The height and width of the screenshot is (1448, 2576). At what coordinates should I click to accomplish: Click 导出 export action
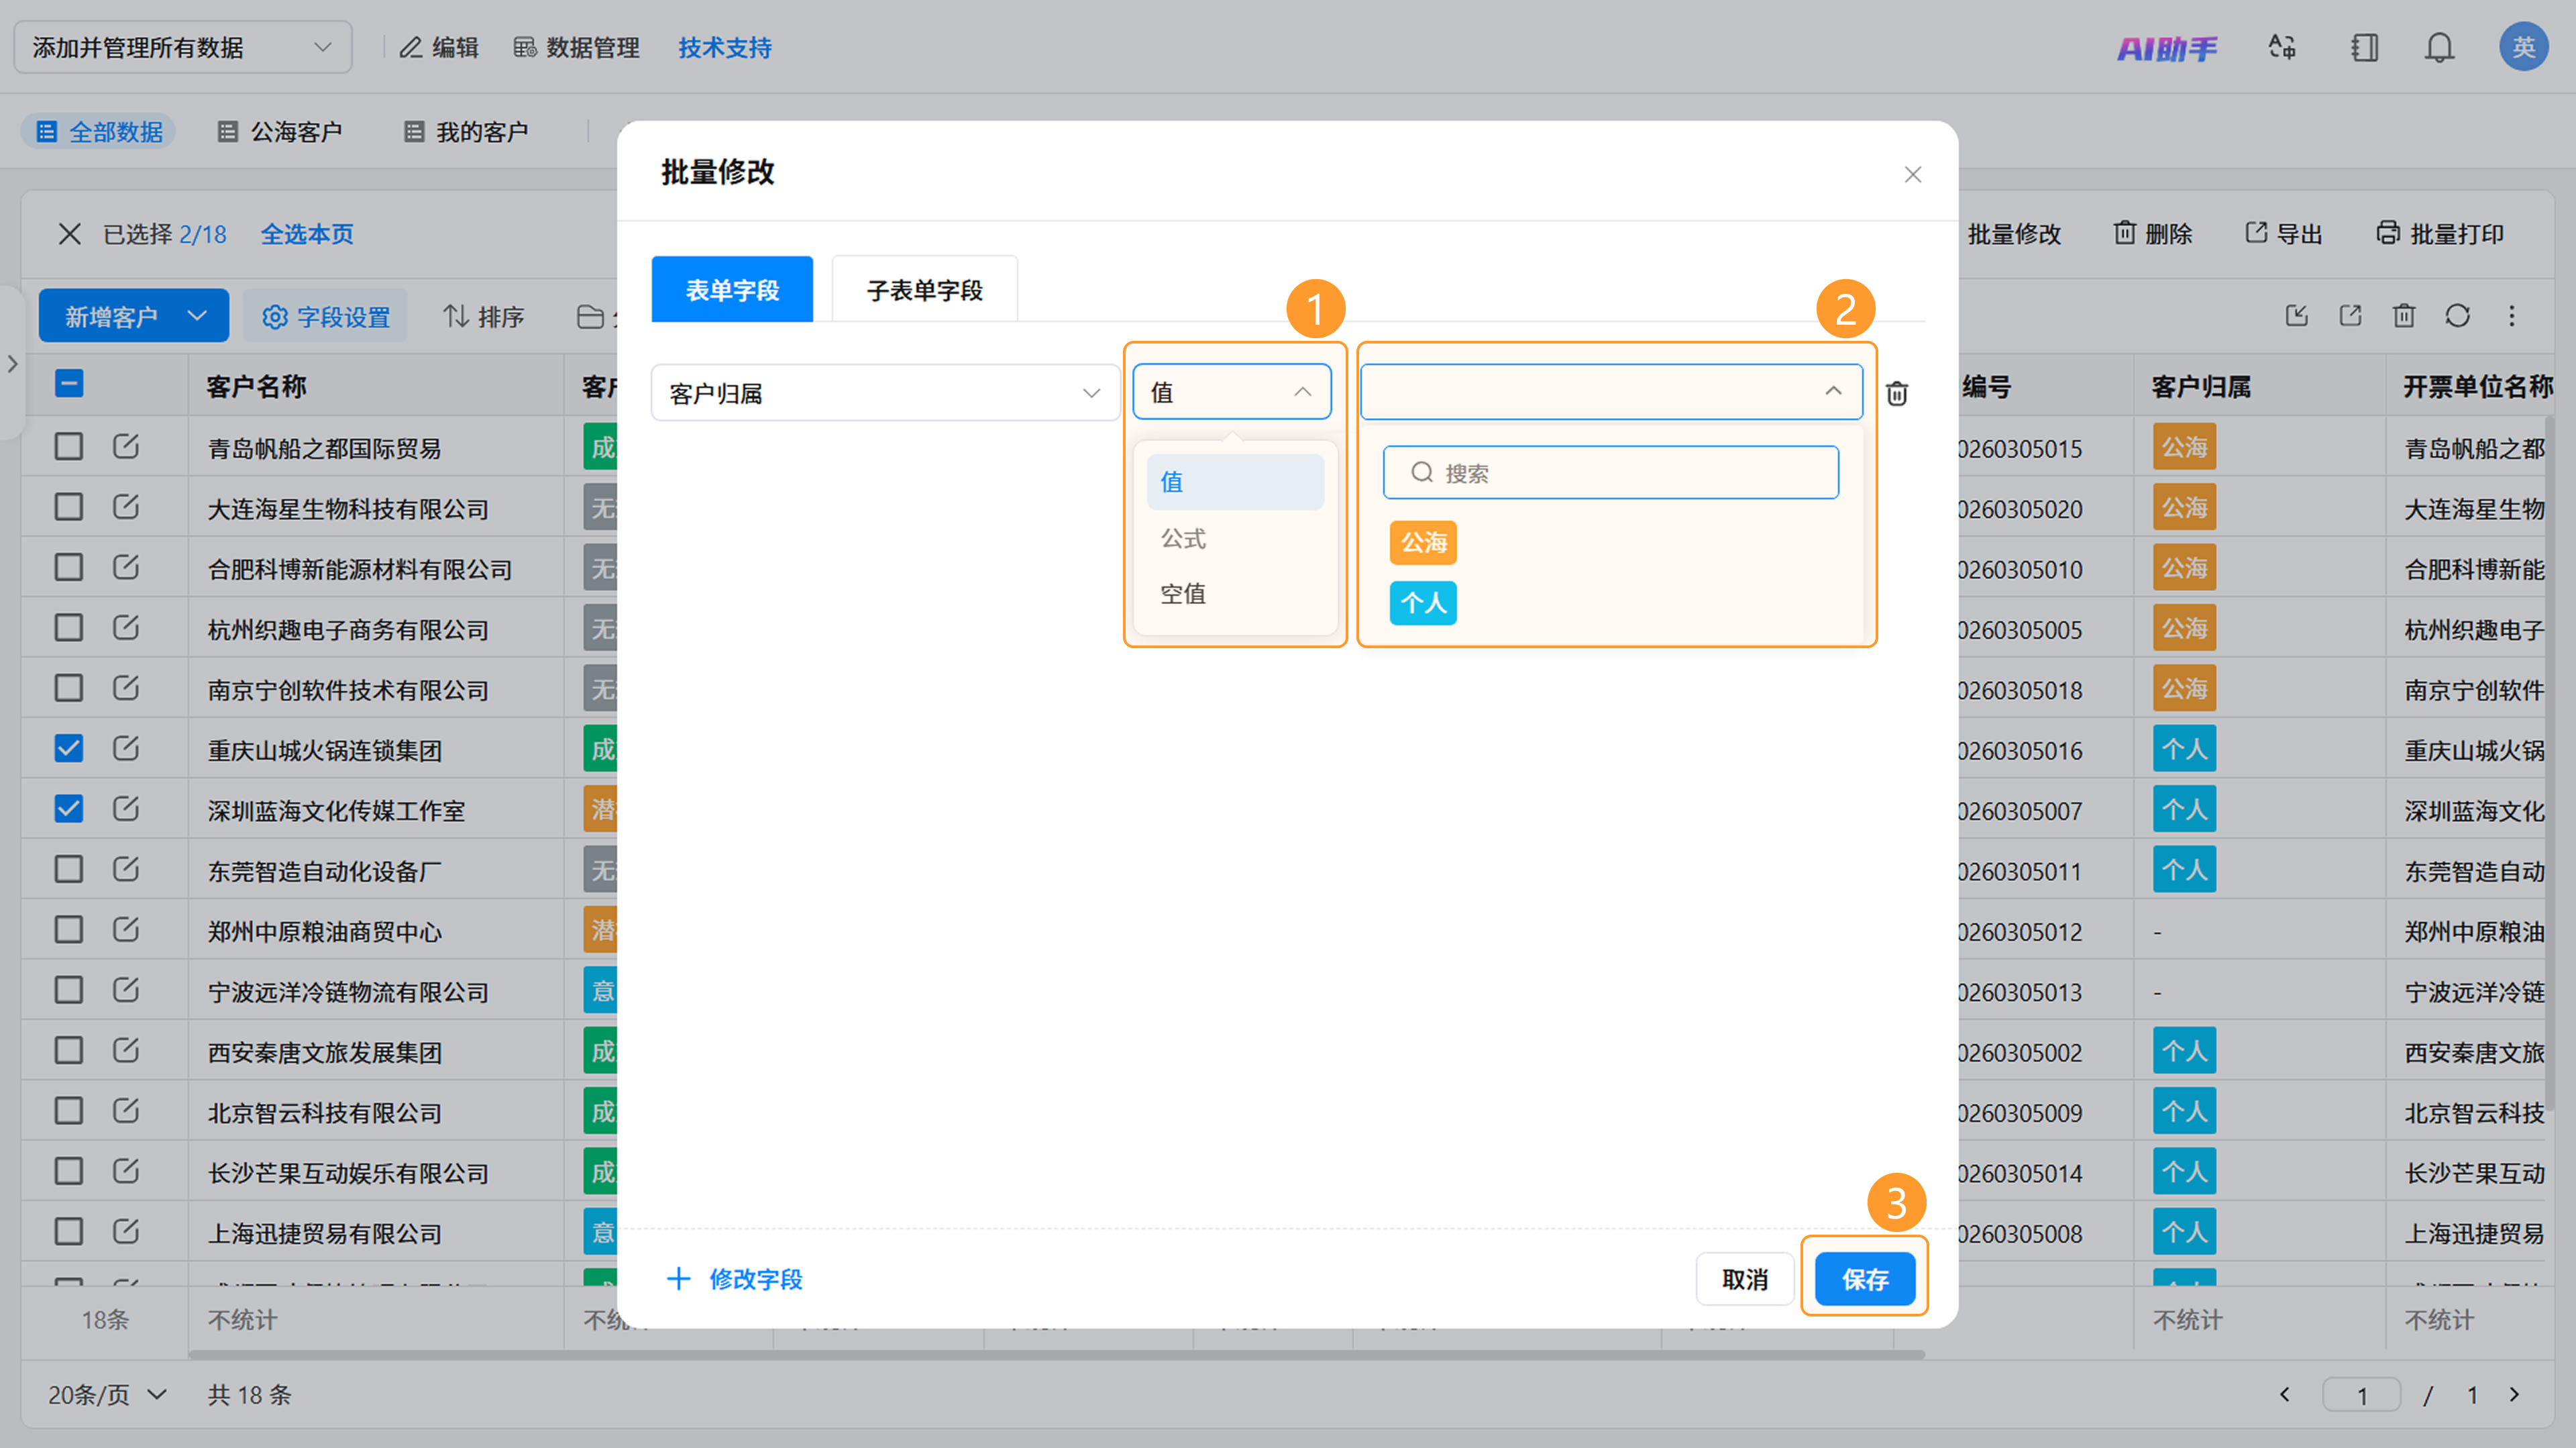[2284, 234]
